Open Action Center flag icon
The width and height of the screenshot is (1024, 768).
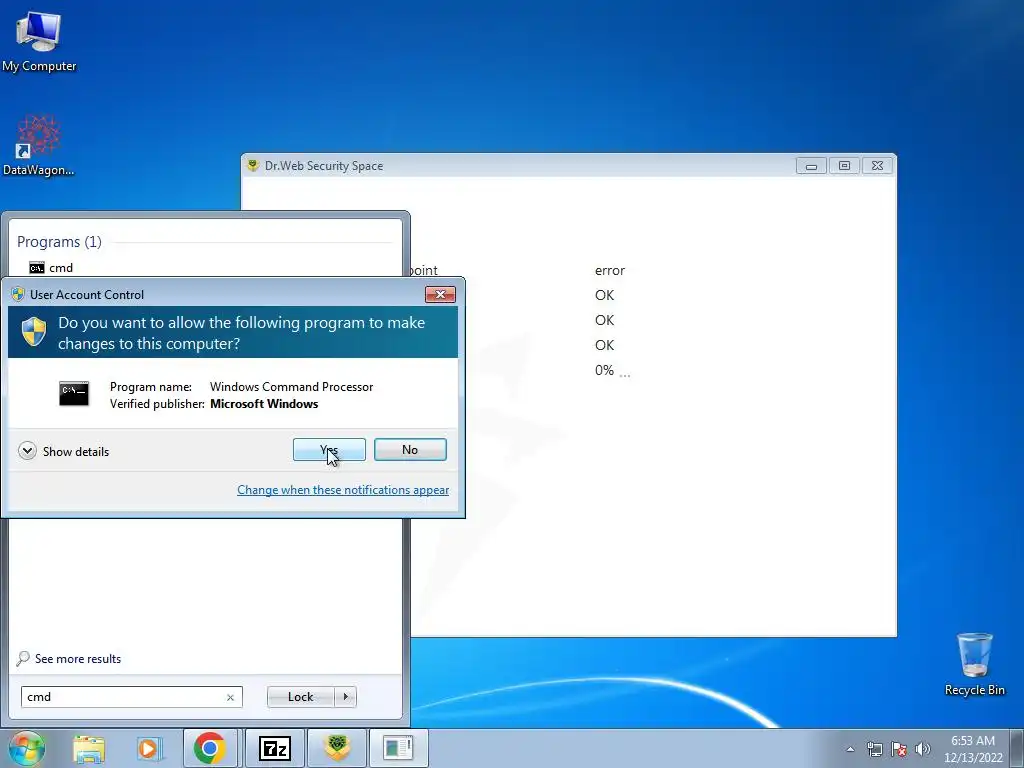coord(899,749)
